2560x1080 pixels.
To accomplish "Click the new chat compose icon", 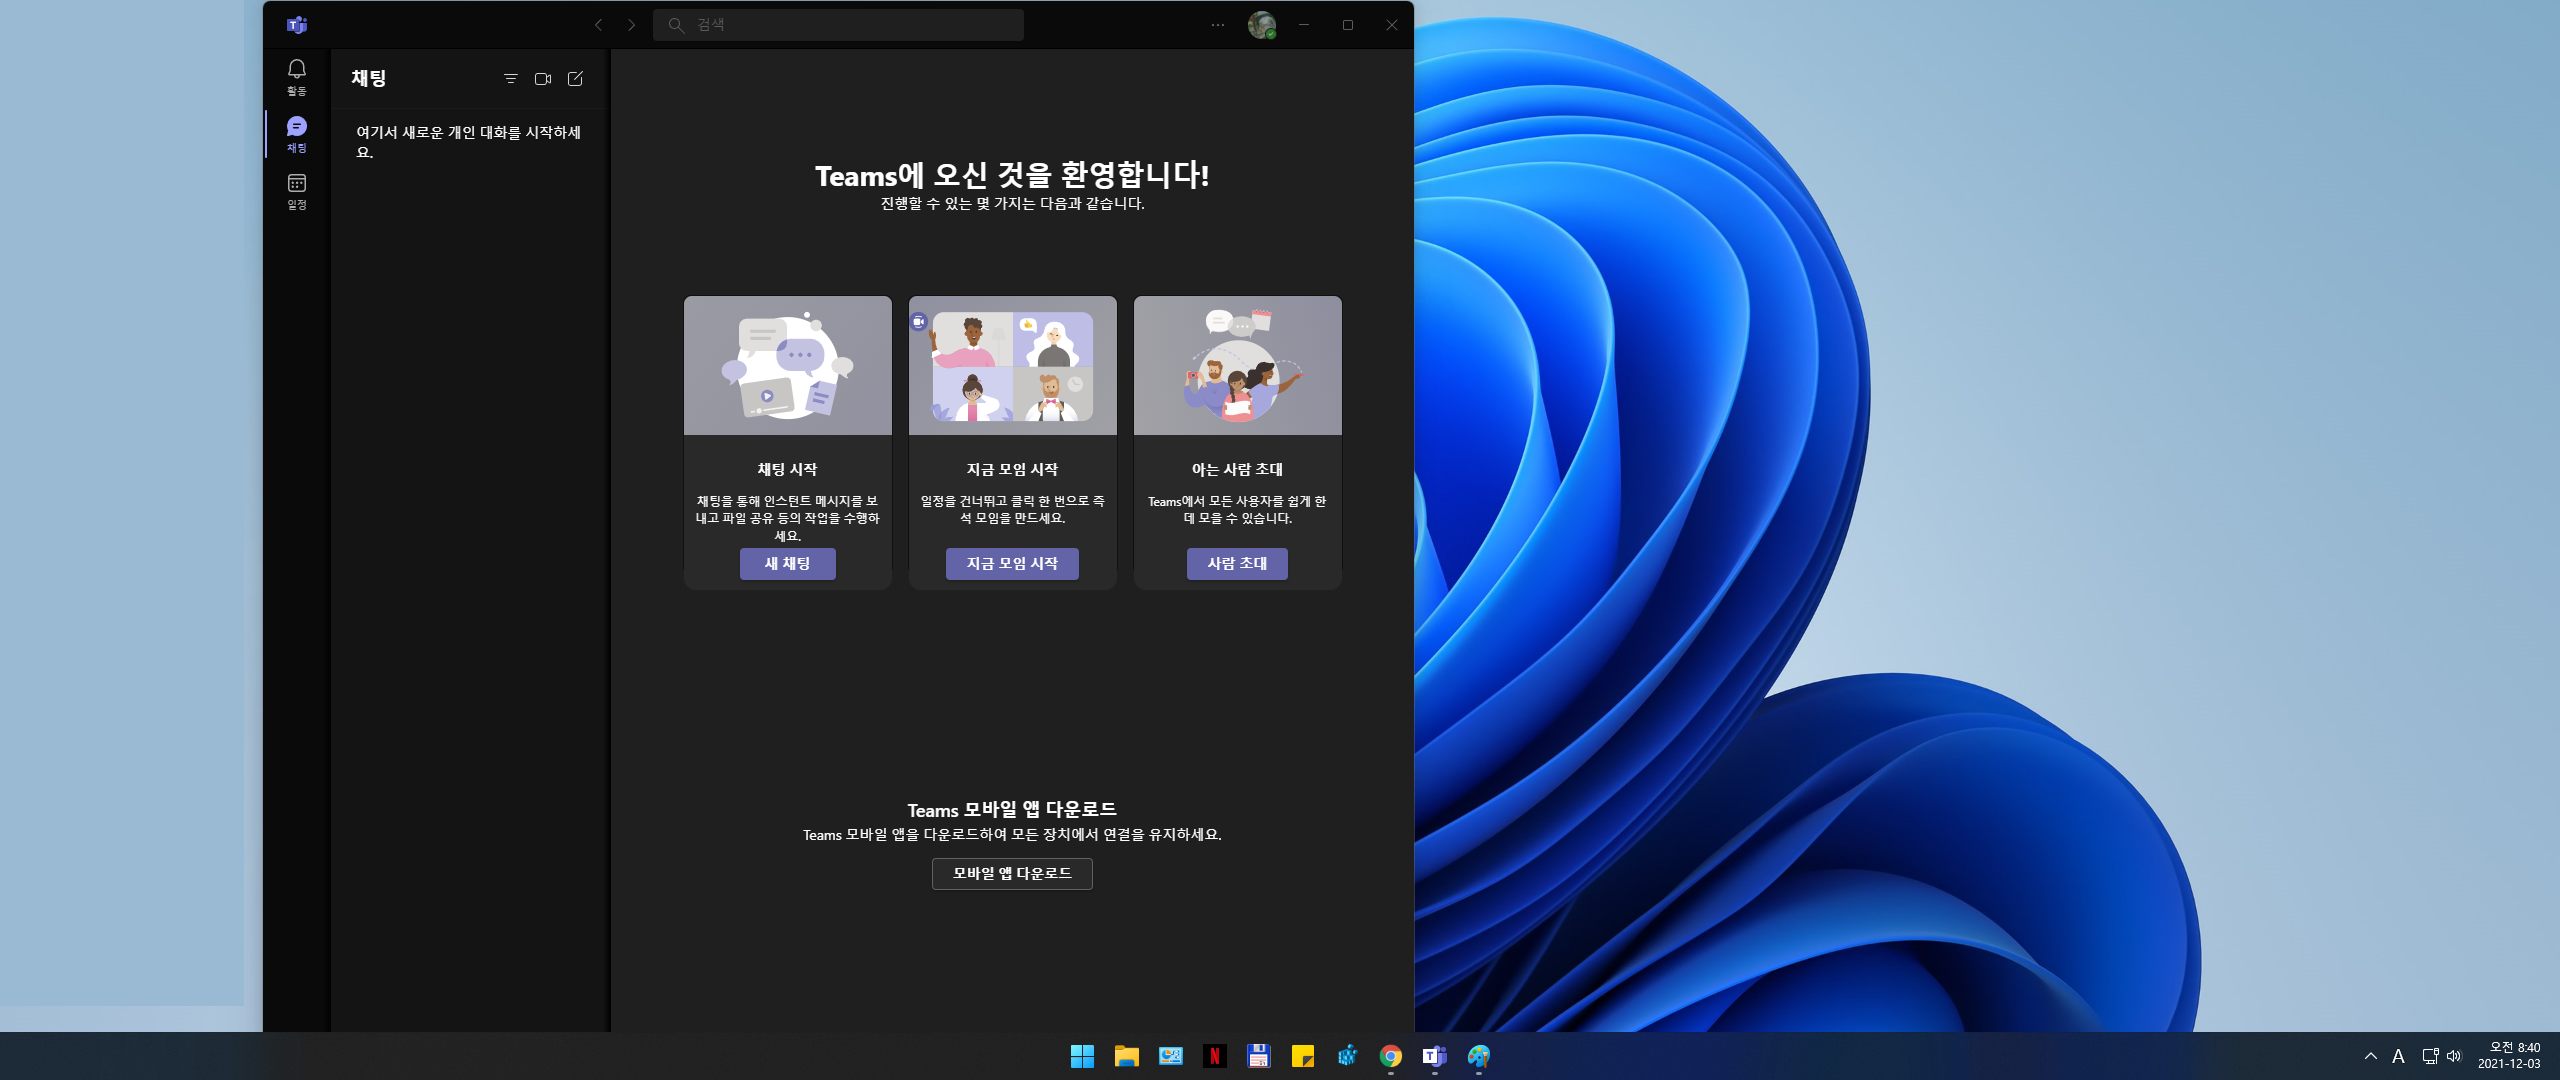I will tap(575, 79).
